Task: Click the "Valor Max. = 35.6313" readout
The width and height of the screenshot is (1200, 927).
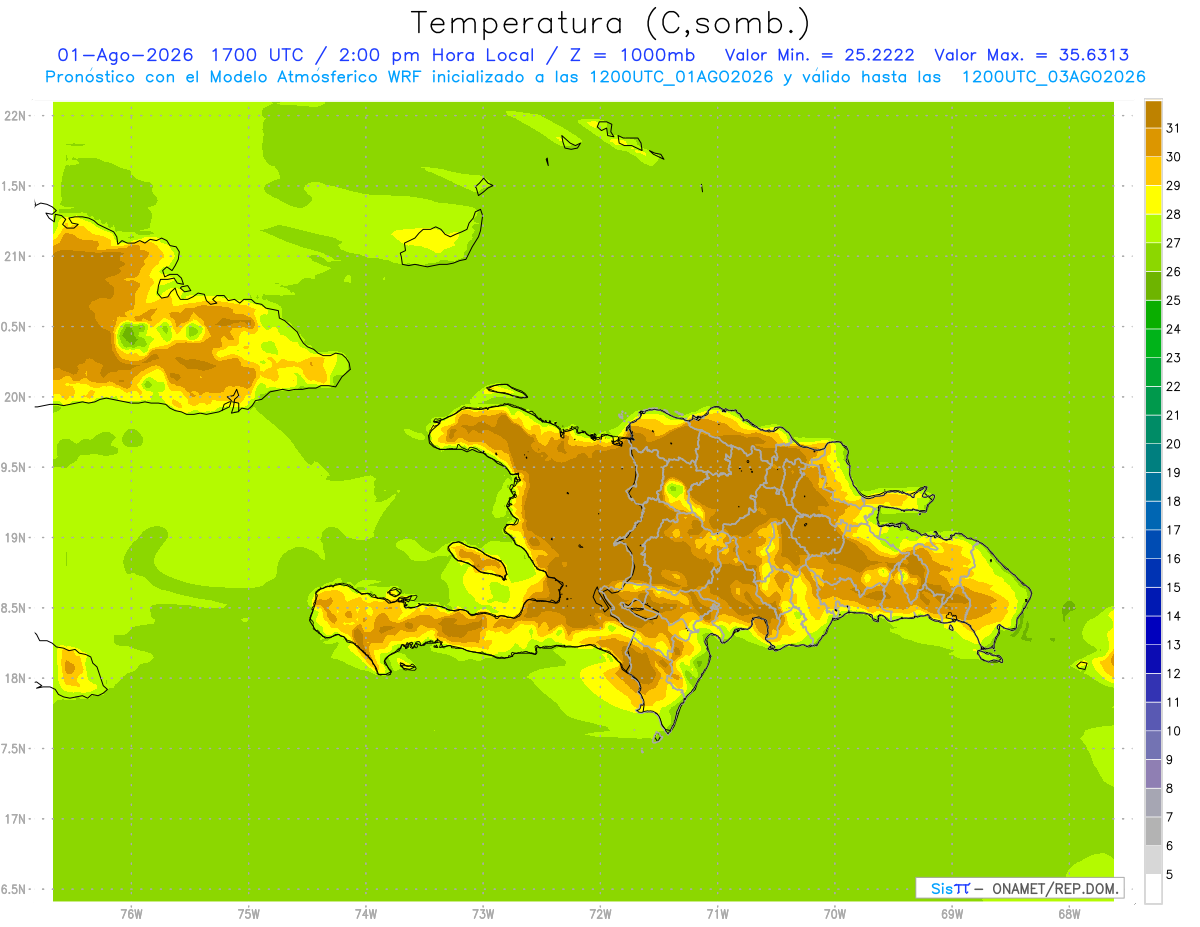Action: tap(1032, 55)
